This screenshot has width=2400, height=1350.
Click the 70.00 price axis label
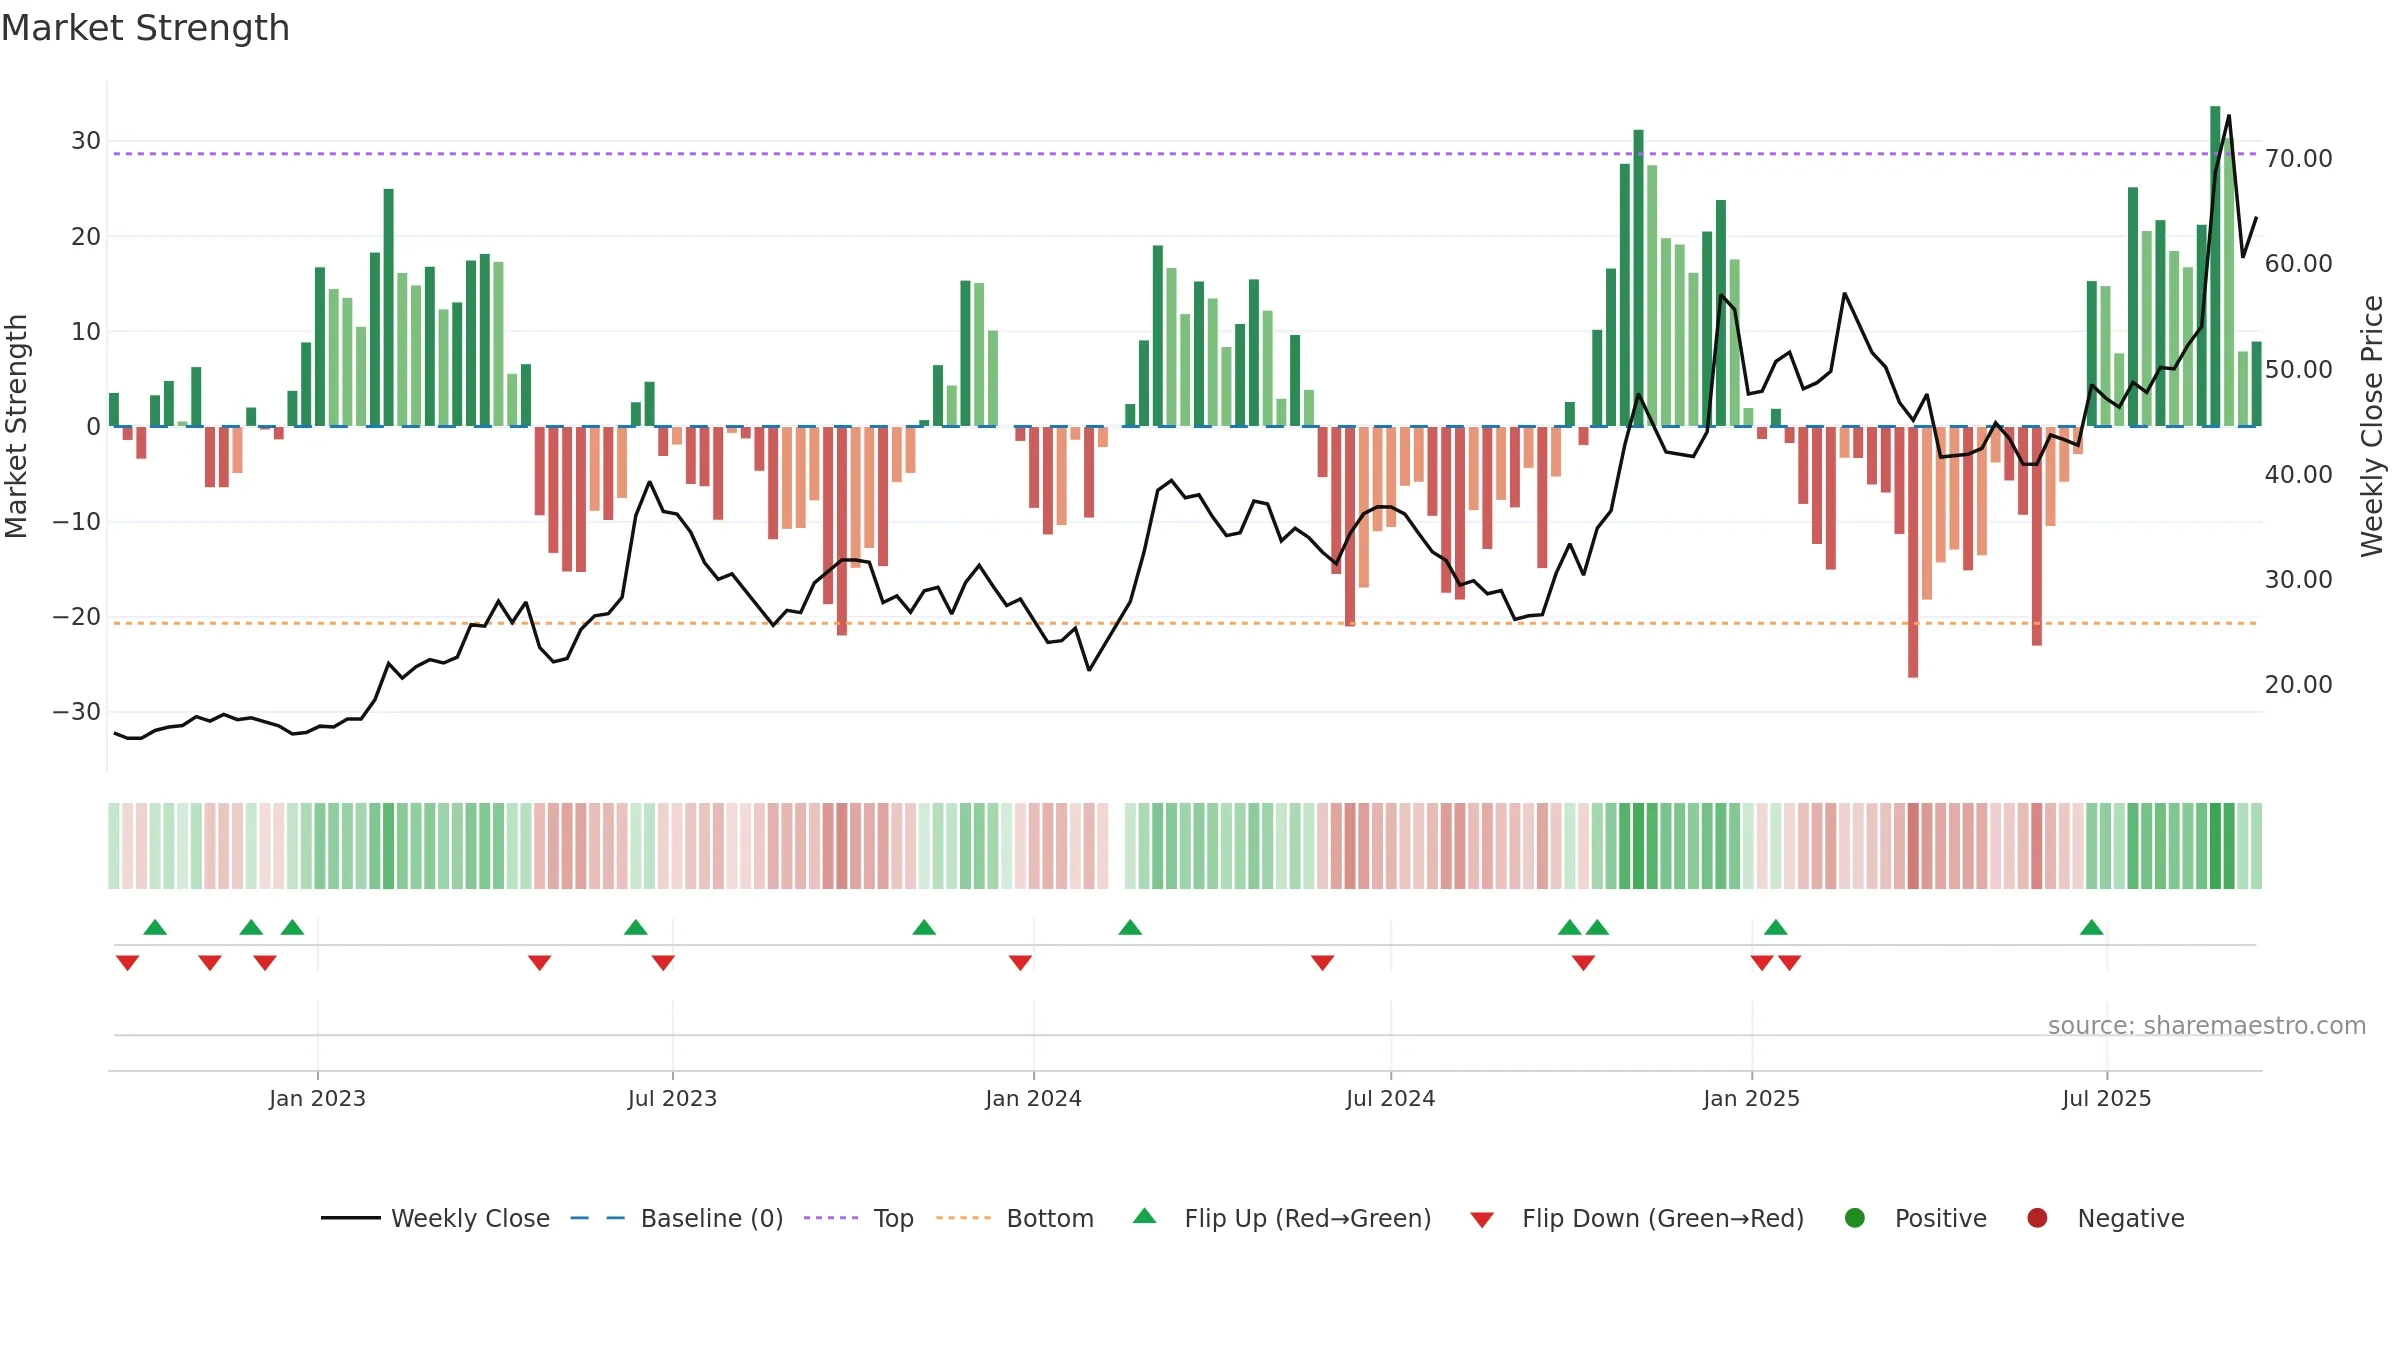tap(2298, 159)
